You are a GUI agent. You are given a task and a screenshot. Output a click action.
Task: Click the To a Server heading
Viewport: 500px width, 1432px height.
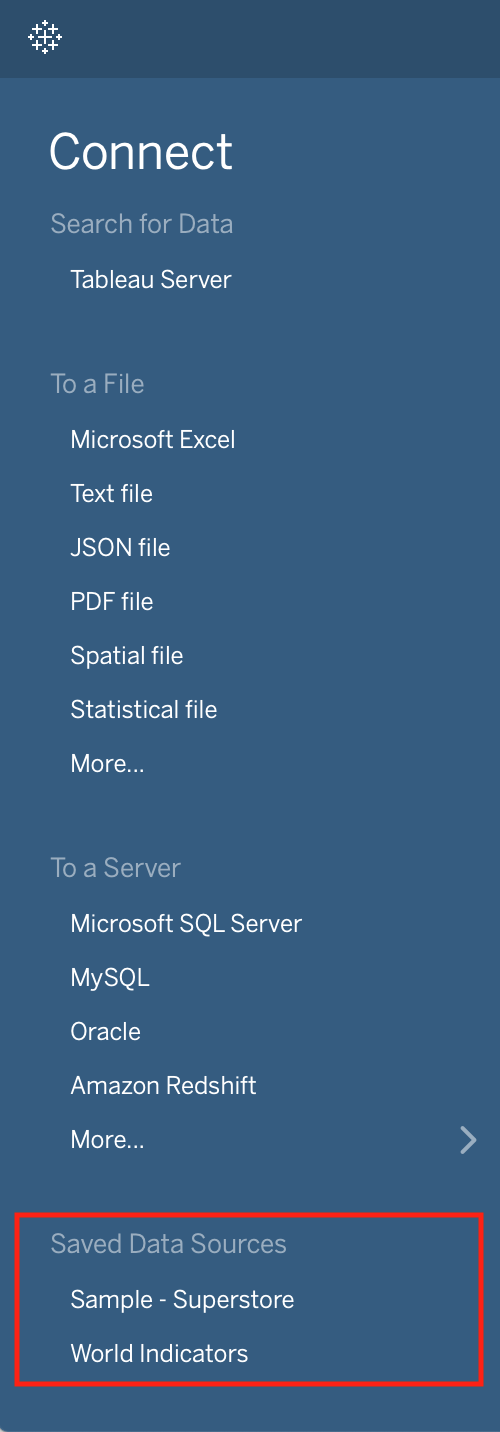tap(116, 868)
